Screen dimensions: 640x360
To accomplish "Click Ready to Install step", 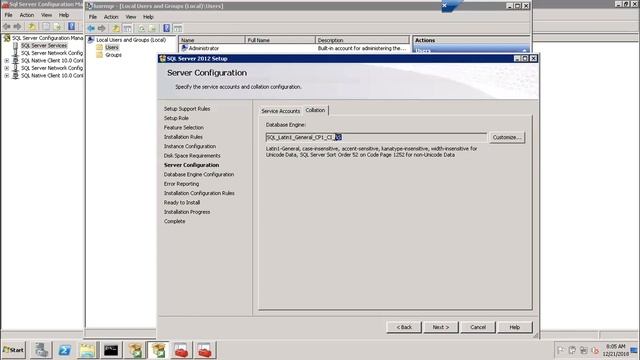I will point(182,202).
